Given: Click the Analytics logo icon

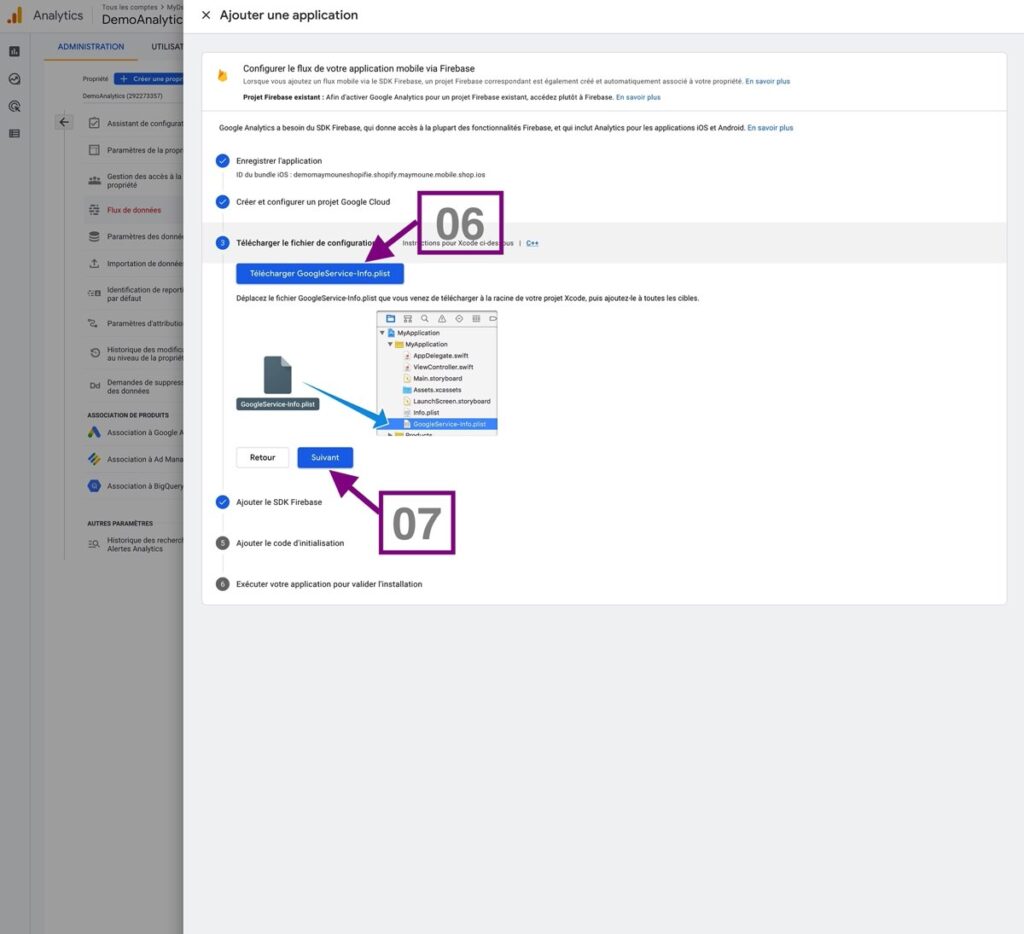Looking at the screenshot, I should 14,15.
